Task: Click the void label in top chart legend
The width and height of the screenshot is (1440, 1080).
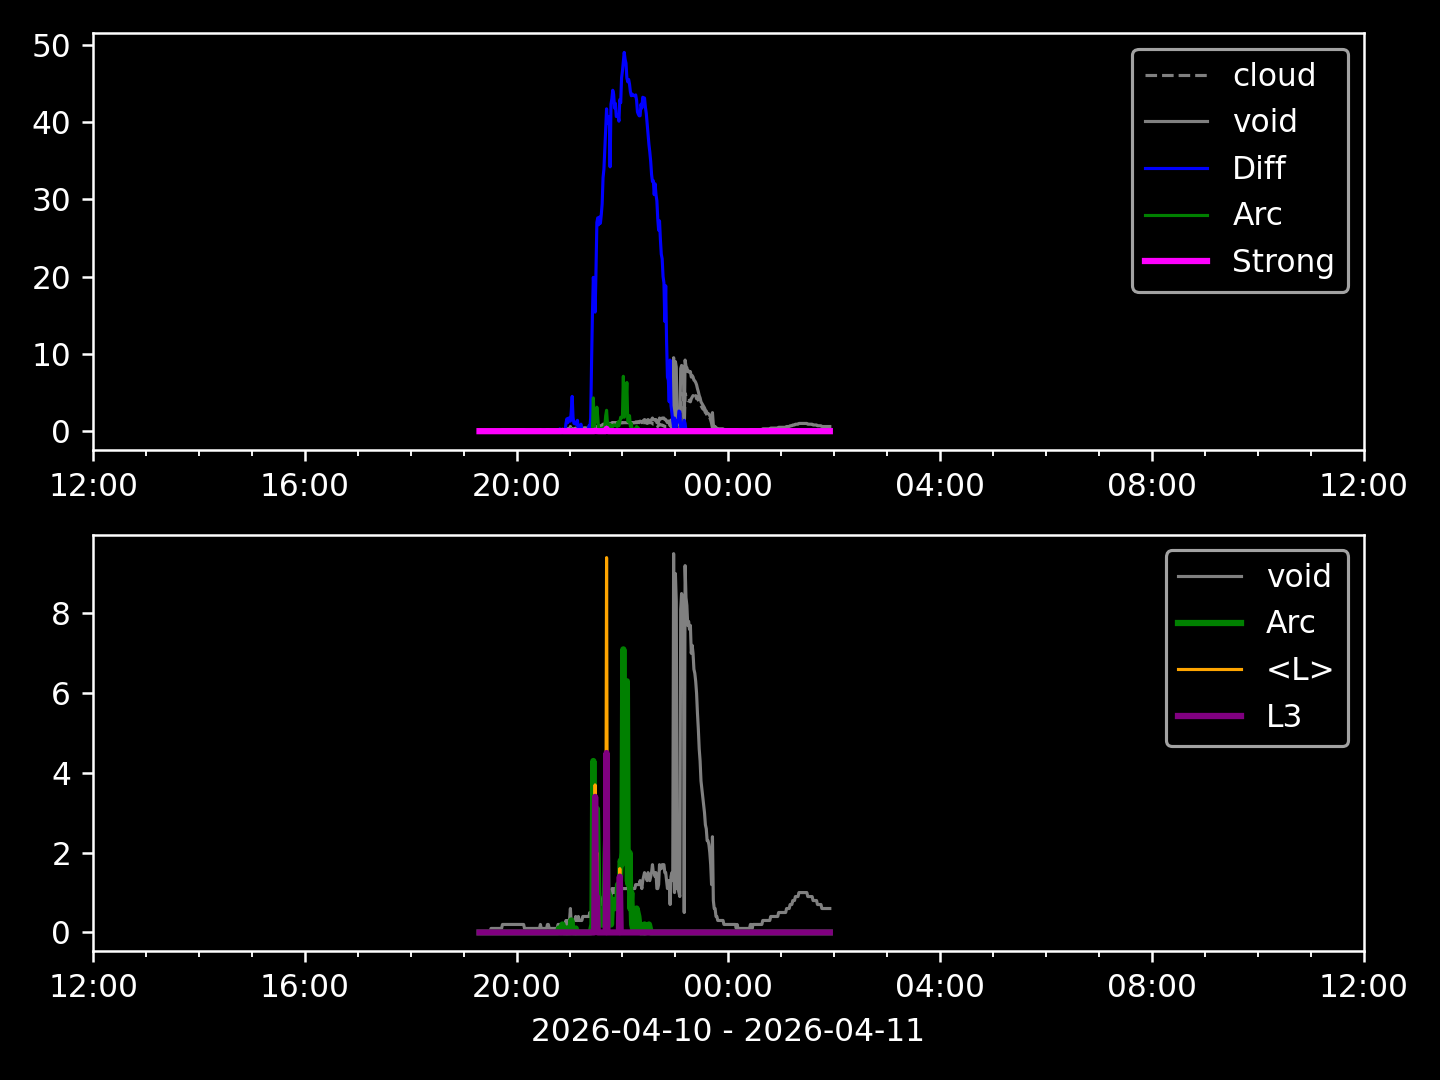Action: click(1264, 121)
